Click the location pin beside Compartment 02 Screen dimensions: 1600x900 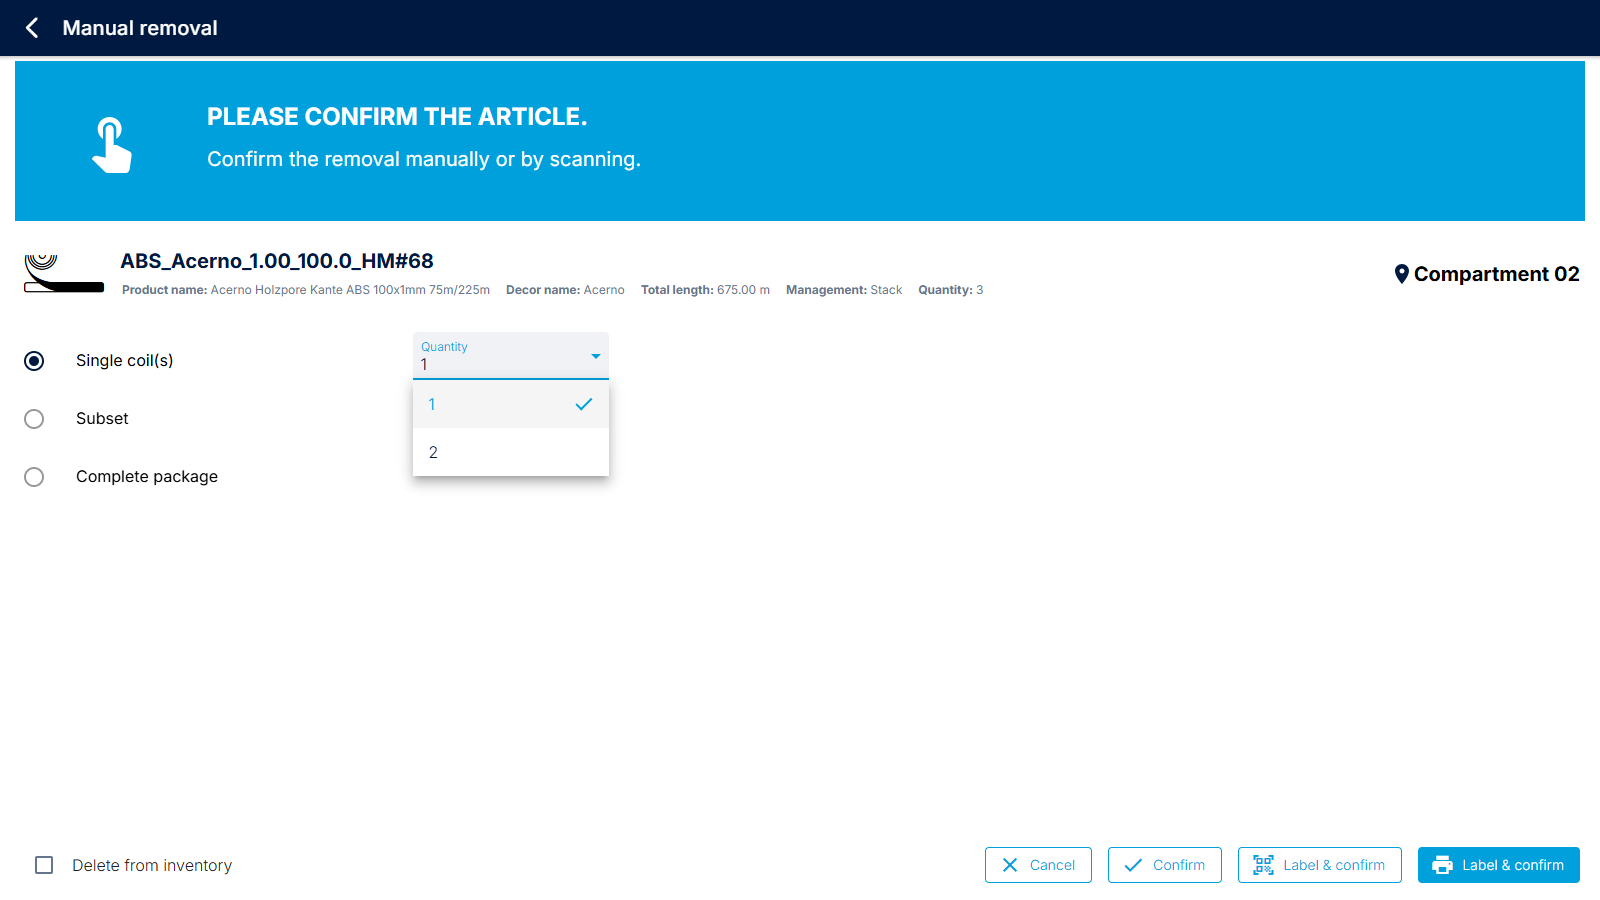tap(1401, 274)
